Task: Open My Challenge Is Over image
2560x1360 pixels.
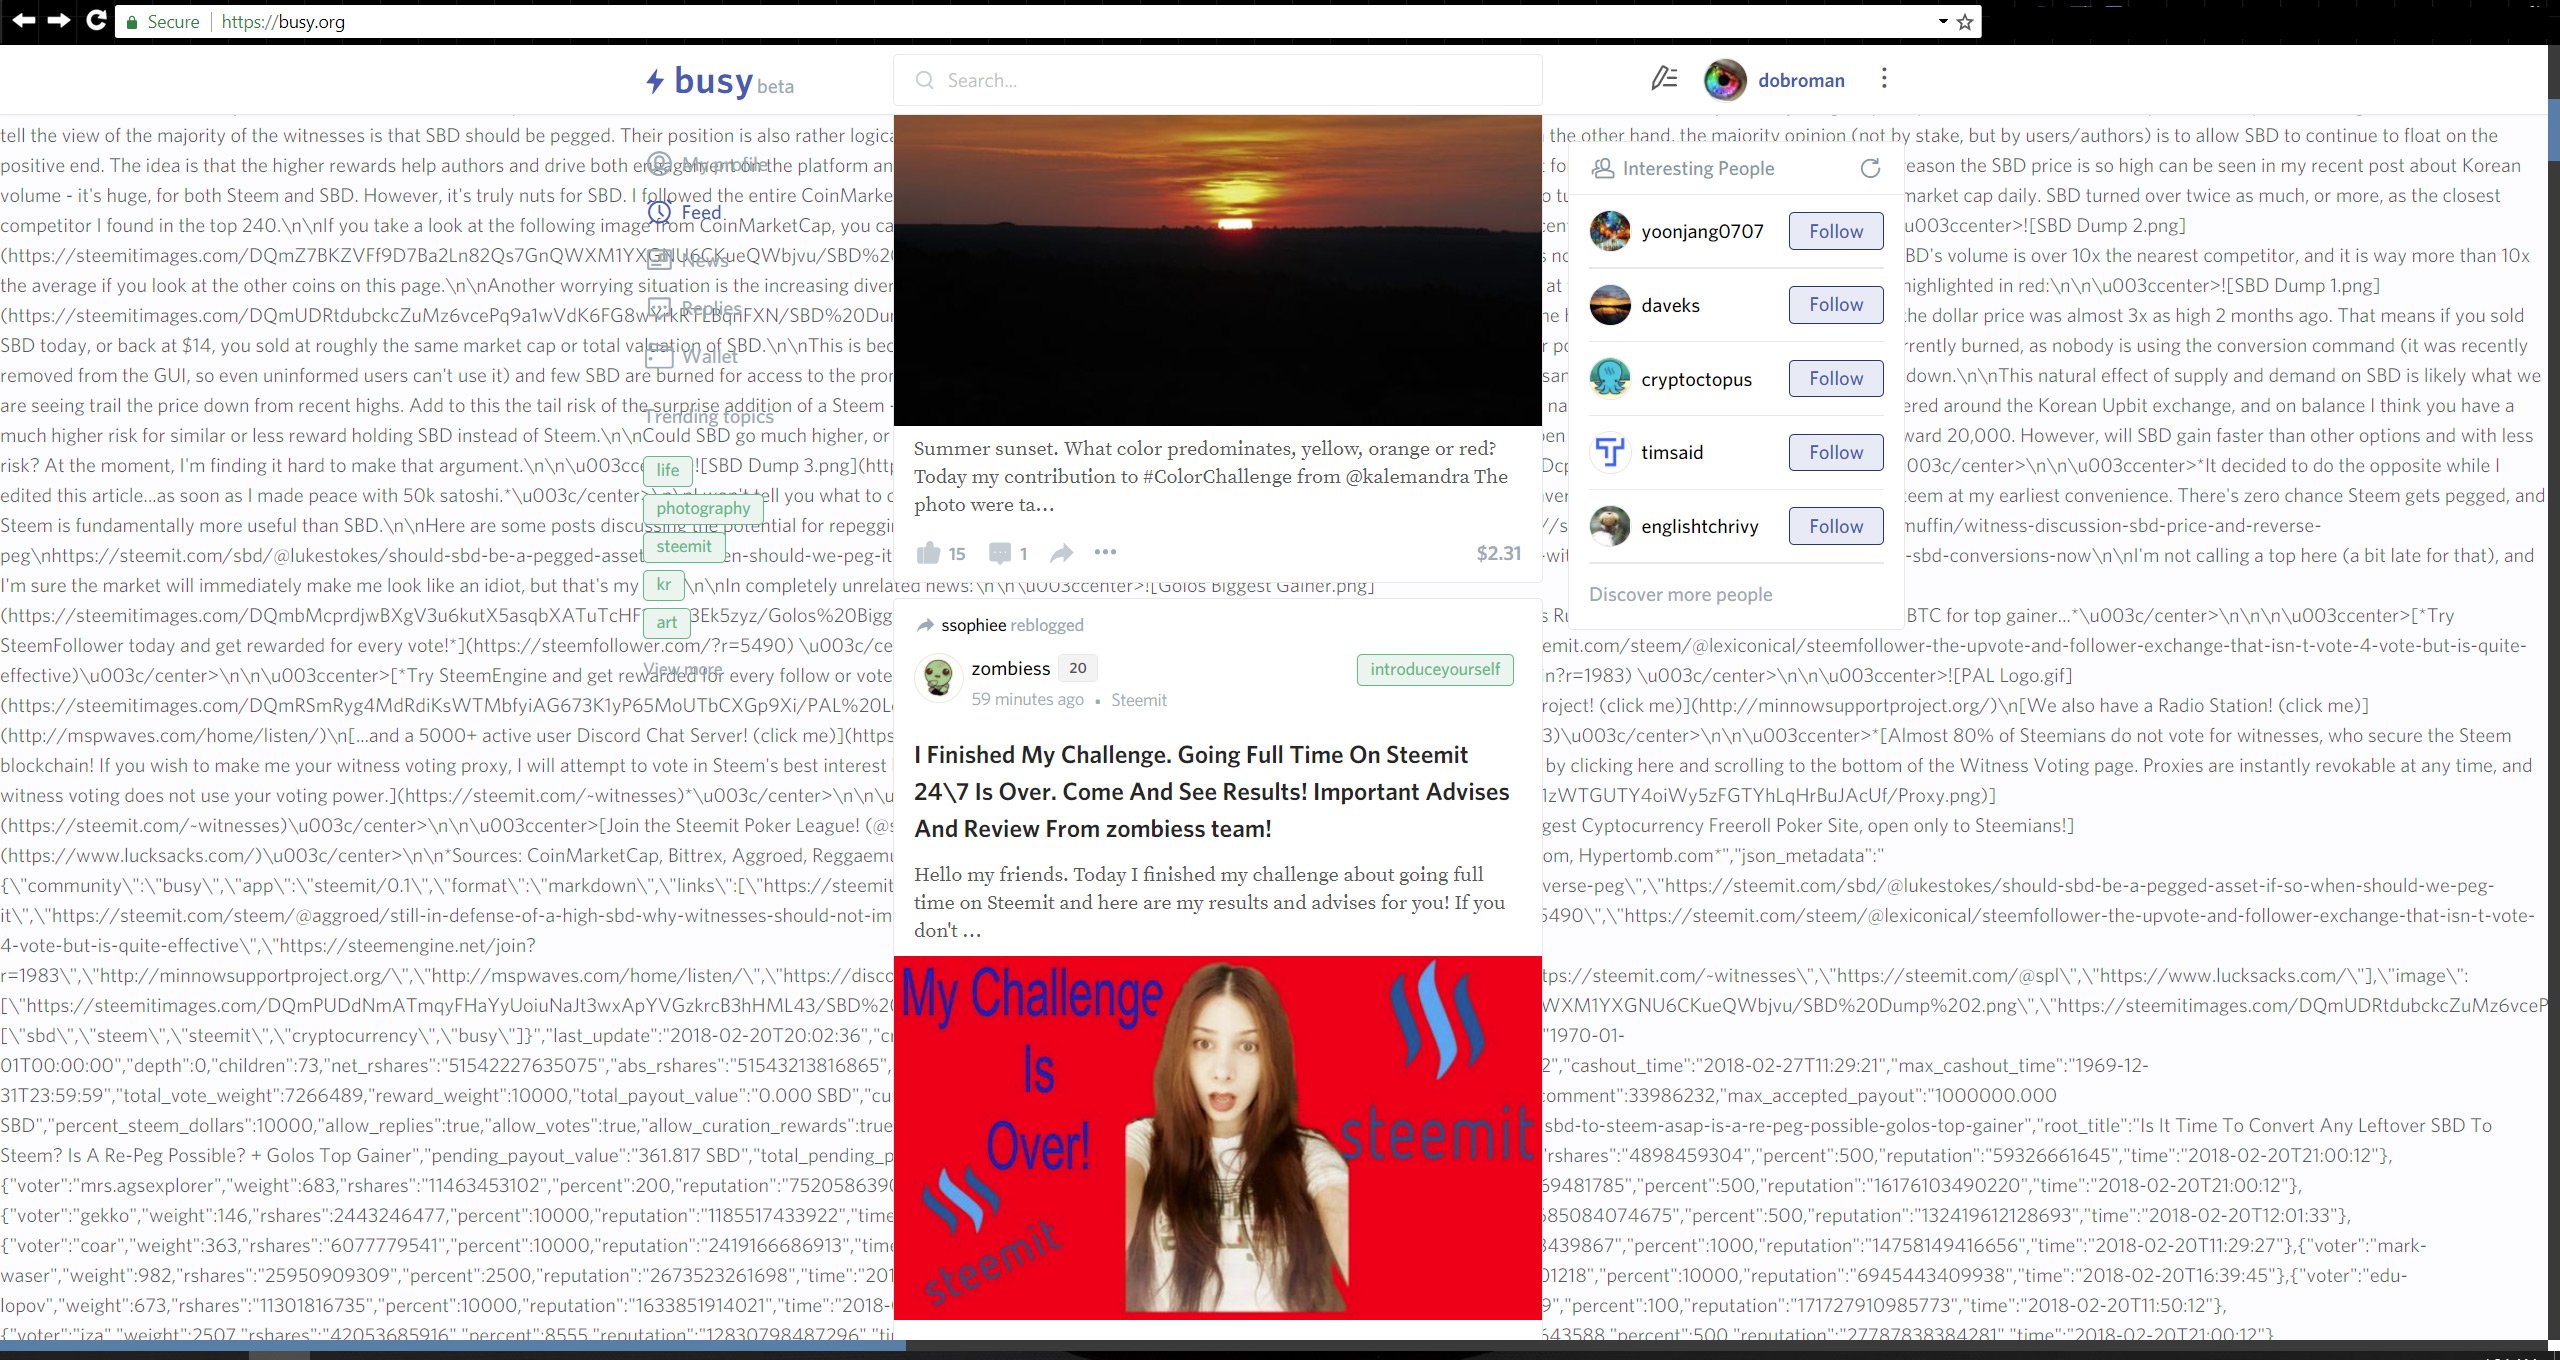Action: pos(1217,1138)
